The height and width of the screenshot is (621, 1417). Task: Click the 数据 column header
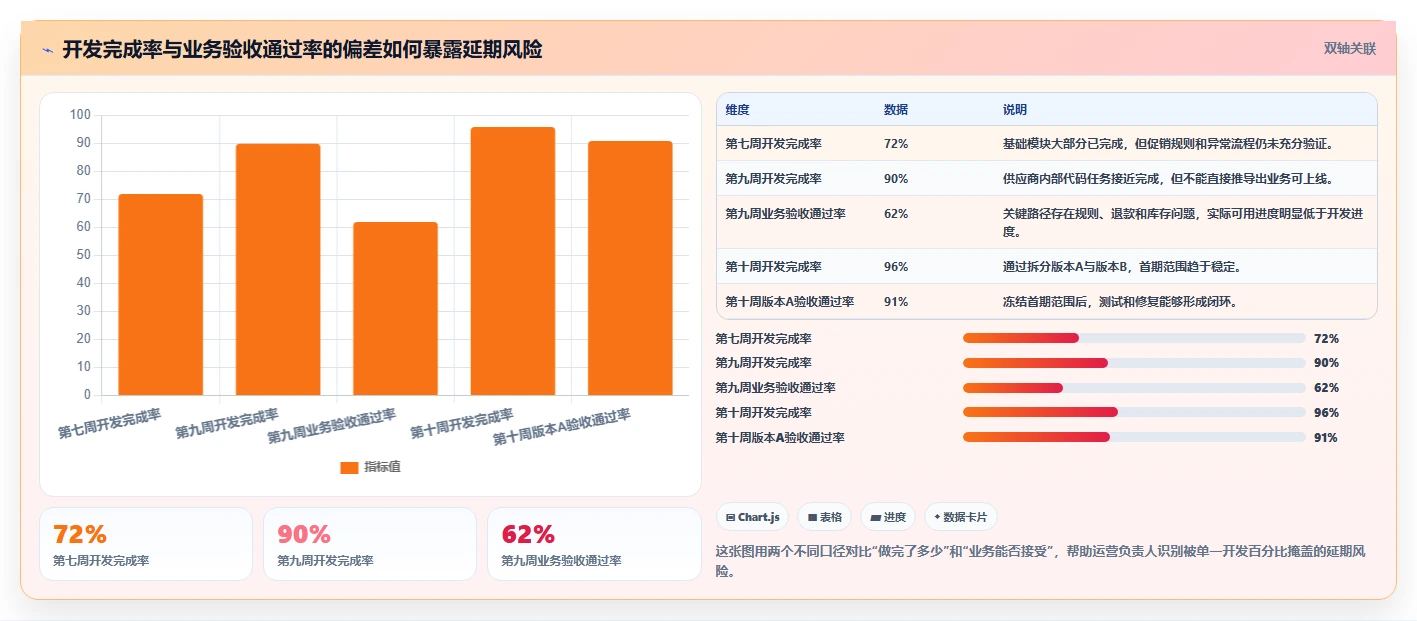click(896, 110)
